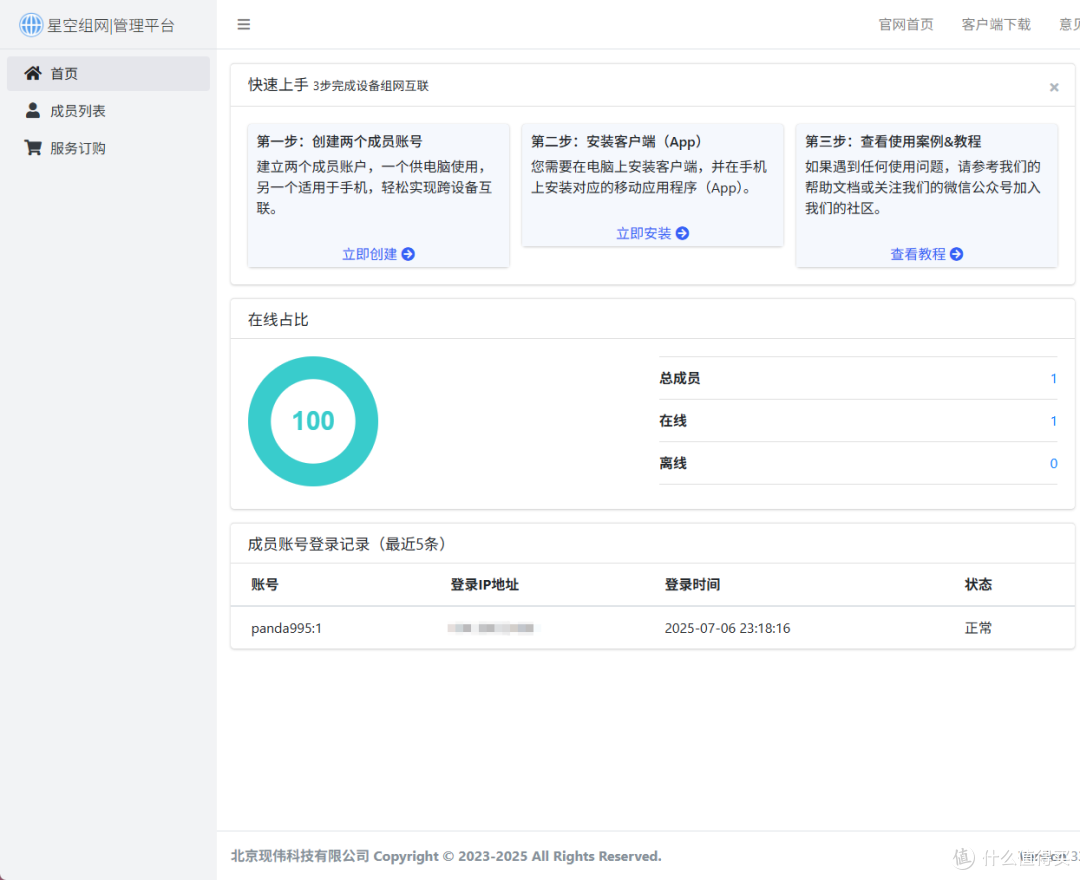1080x880 pixels.
Task: Click the panda995:1 account cell
Action: [287, 628]
